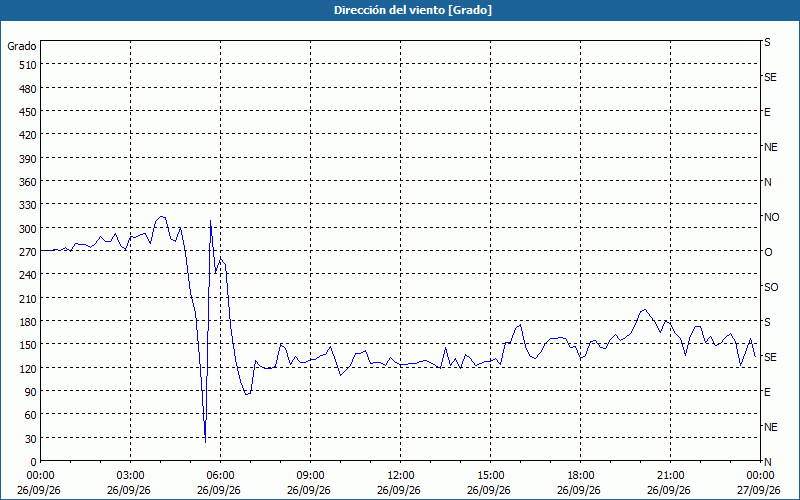Click the 'E' compass label level with 450
Viewport: 800px width, 500px height.
[x=767, y=112]
